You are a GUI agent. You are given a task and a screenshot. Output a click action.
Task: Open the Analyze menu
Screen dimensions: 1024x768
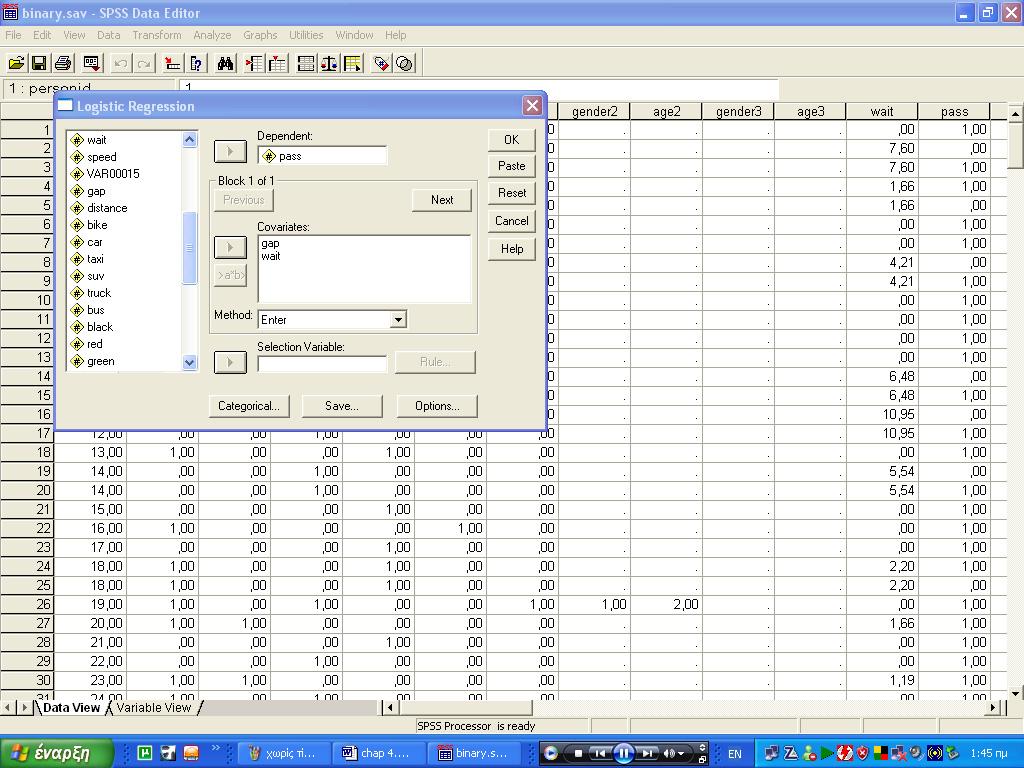click(212, 35)
